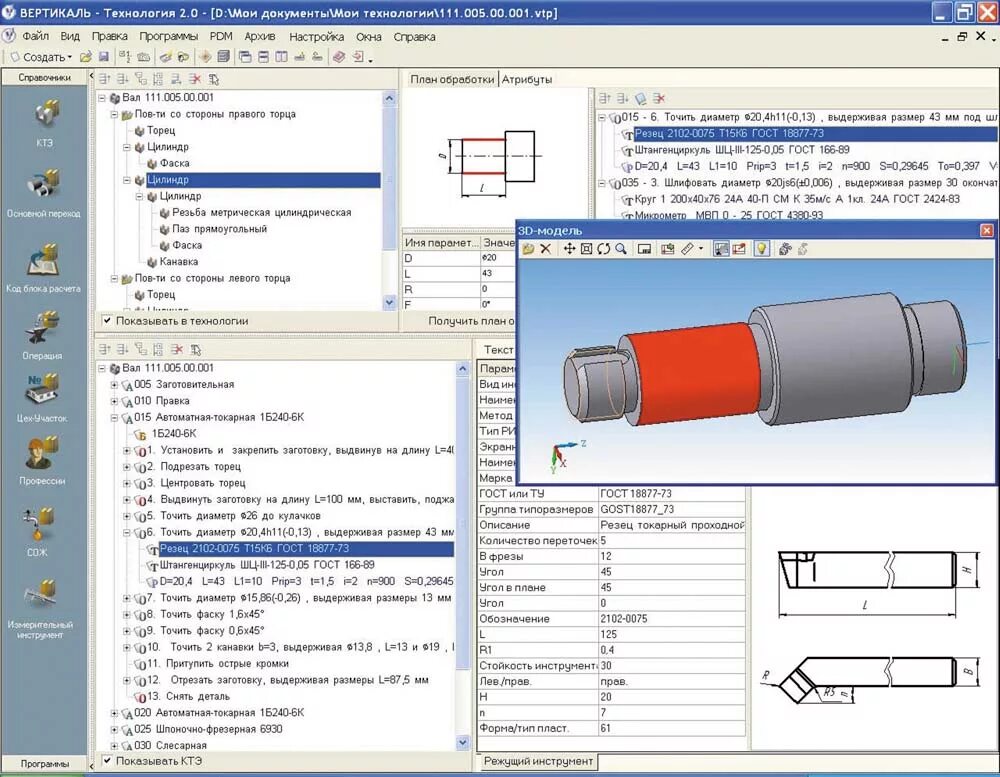Select the Резьба метрическая цилиндрическая tree item
Viewport: 1000px width, 777px height.
coord(261,212)
